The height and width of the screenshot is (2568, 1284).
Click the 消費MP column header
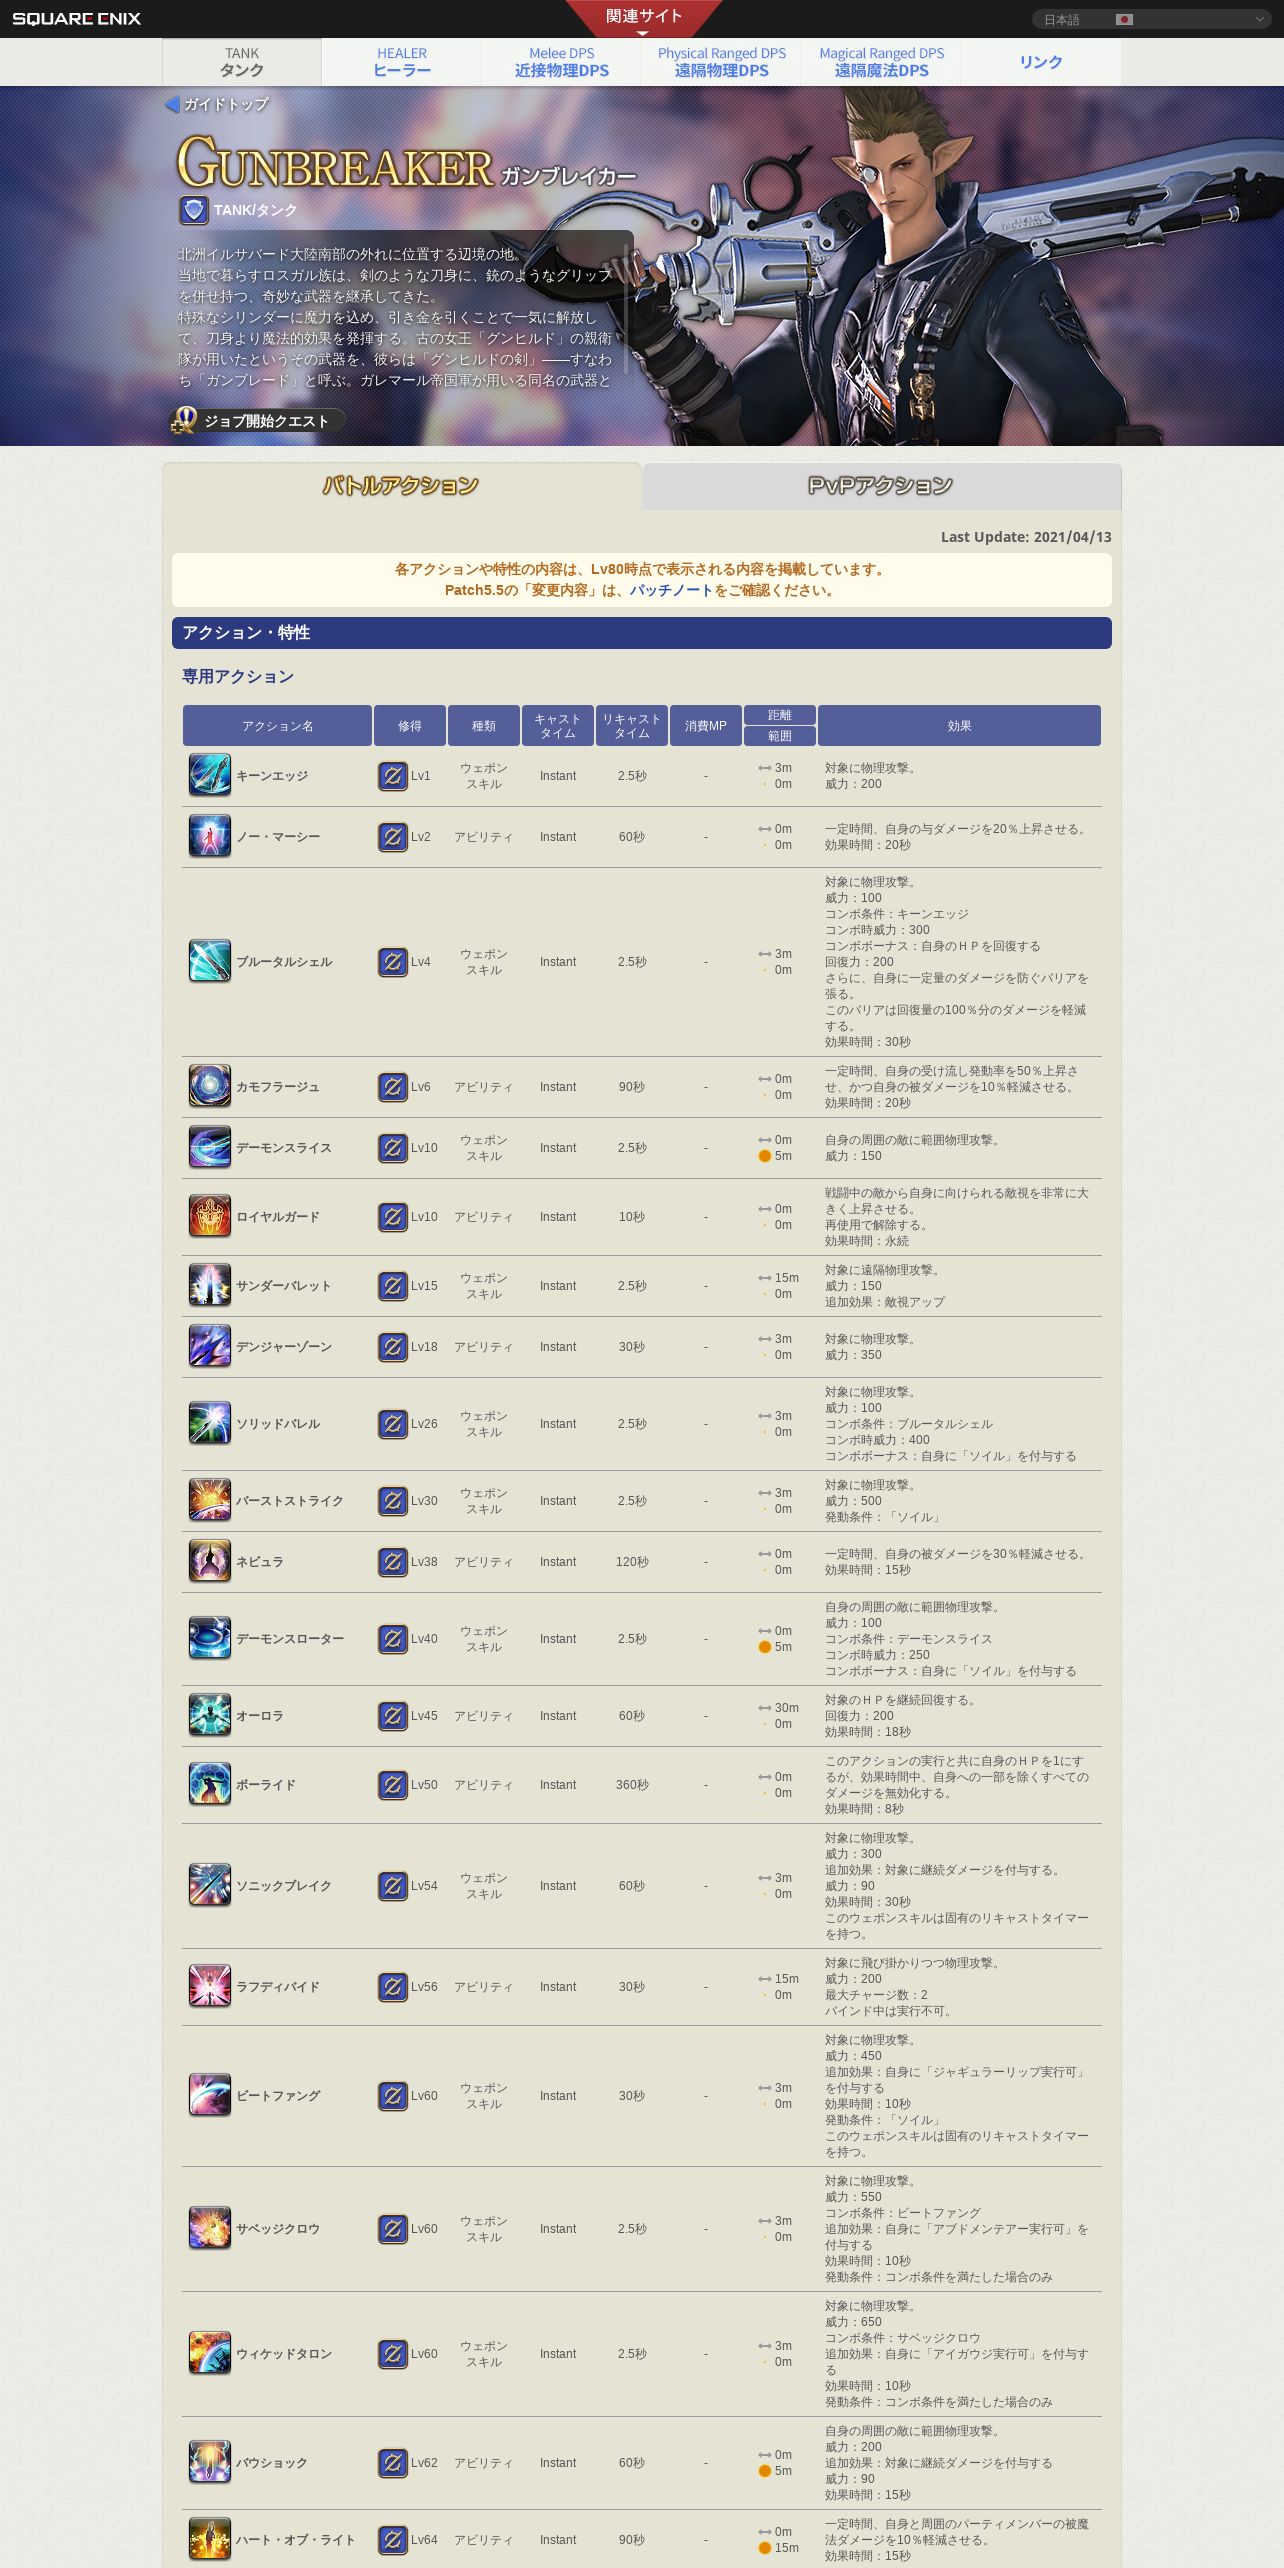coord(706,726)
